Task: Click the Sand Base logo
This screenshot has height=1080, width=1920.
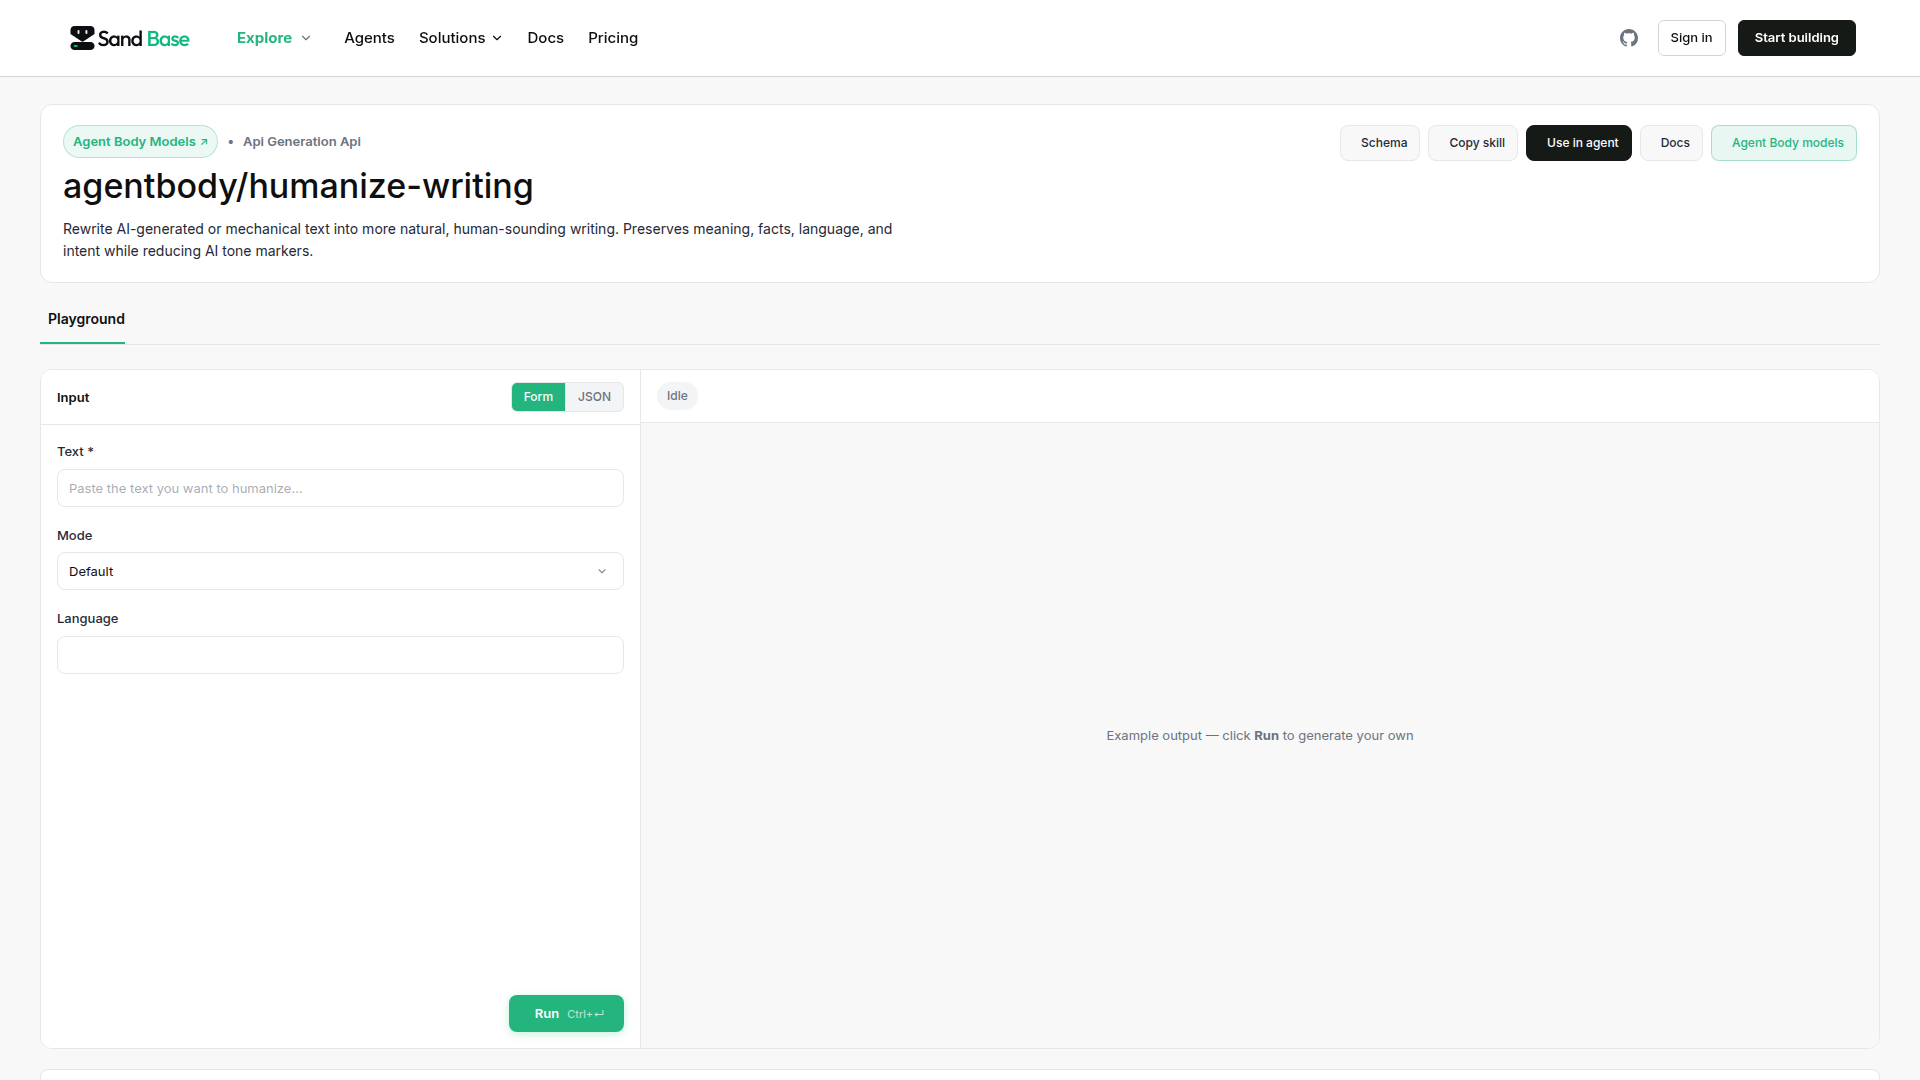Action: [130, 38]
